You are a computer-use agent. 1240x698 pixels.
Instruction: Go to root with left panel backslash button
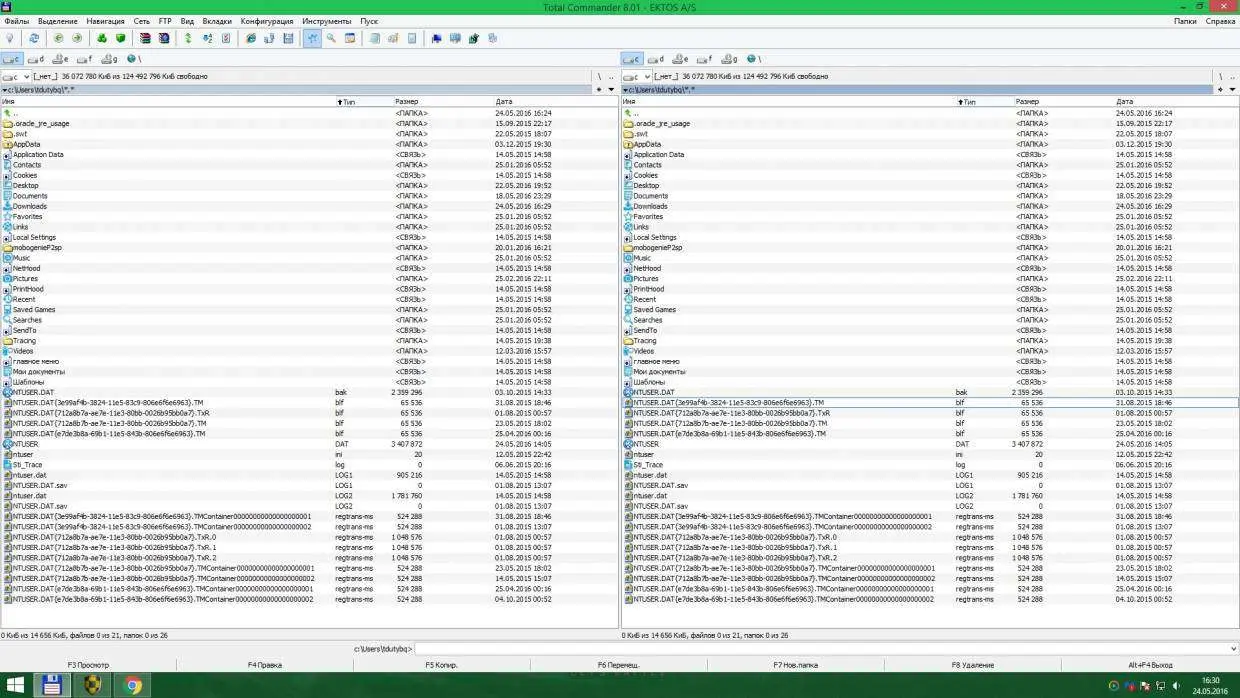599,76
